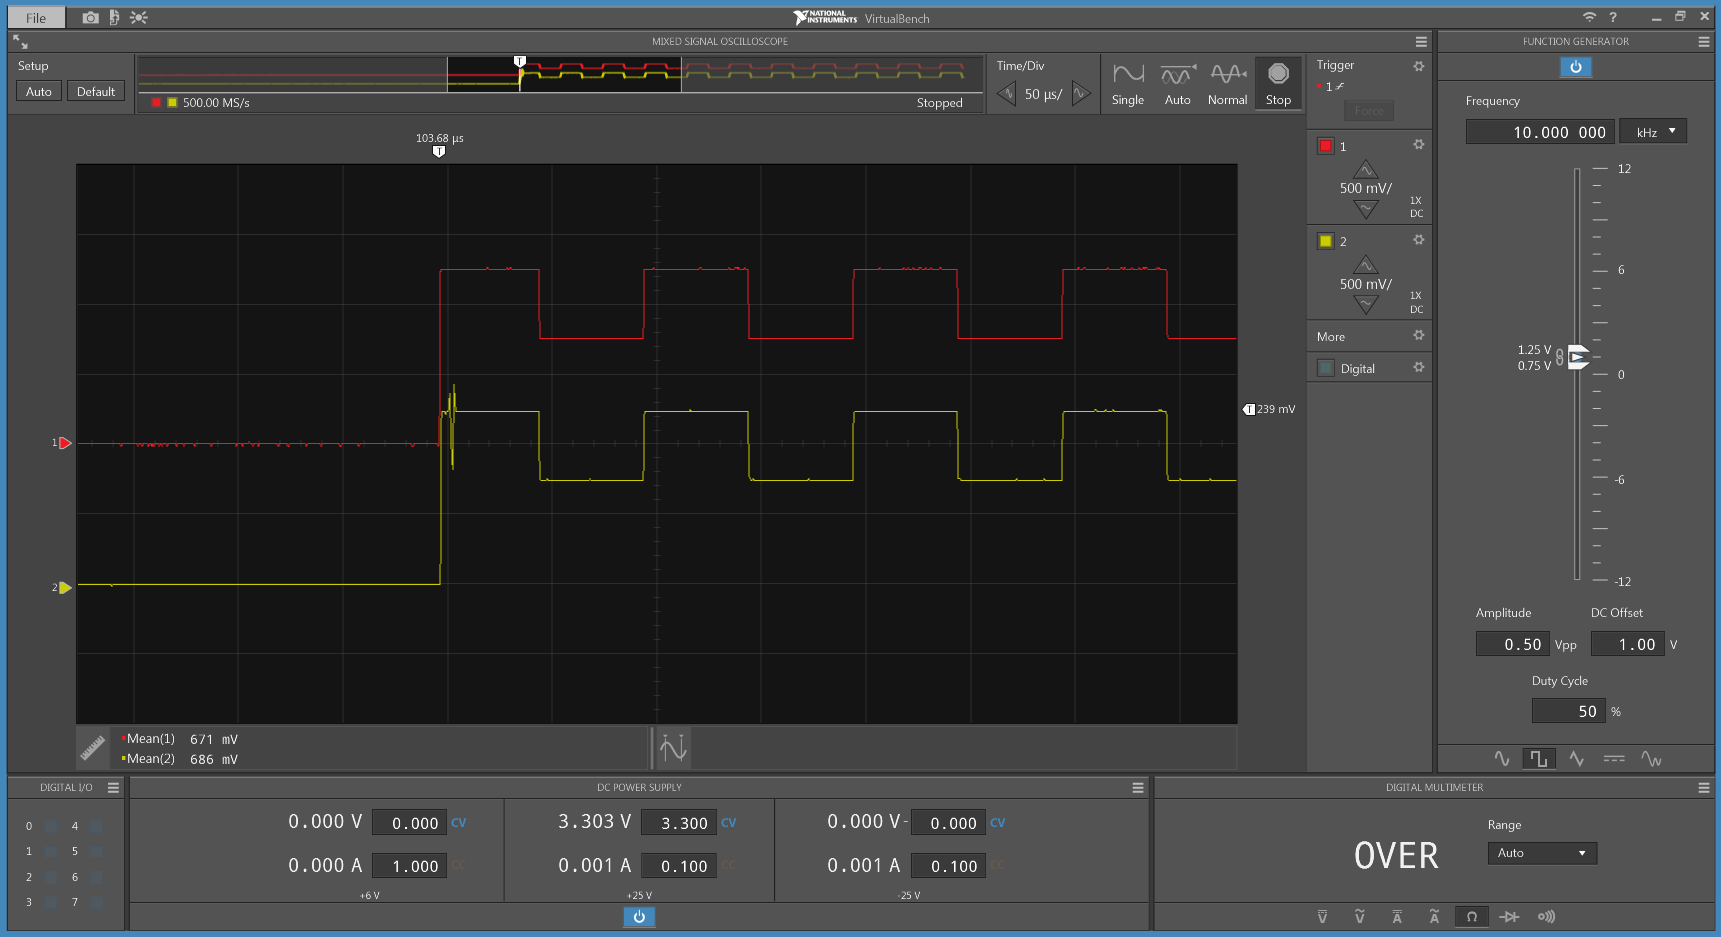Open the File menu

pyautogui.click(x=36, y=18)
